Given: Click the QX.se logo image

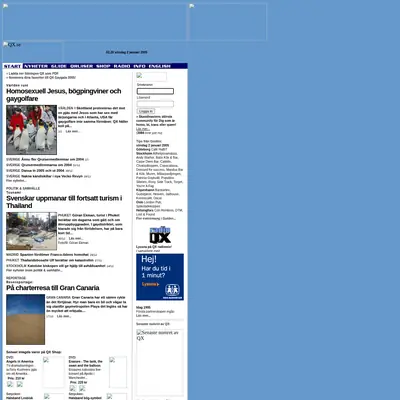Looking at the screenshot, I should pyautogui.click(x=12, y=45).
